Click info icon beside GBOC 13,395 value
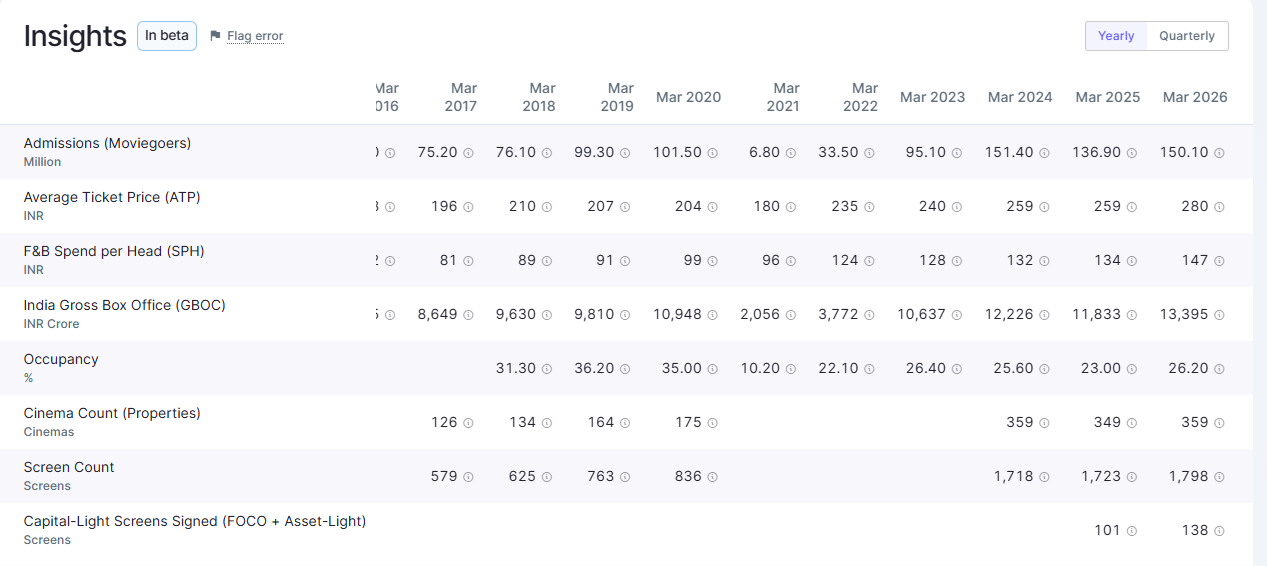This screenshot has width=1267, height=566. click(1219, 315)
